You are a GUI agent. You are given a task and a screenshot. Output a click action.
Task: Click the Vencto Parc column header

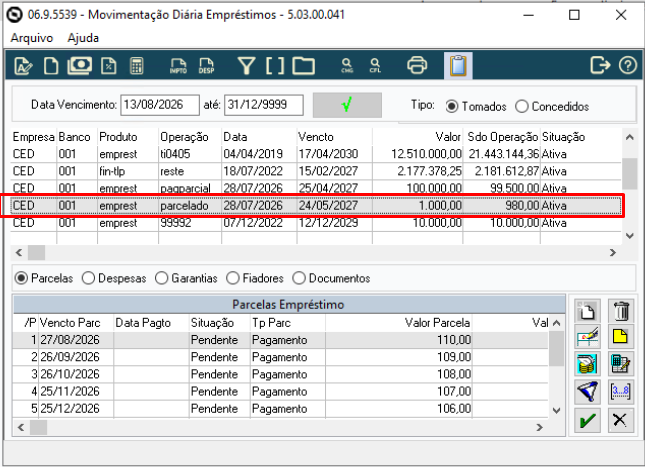click(x=76, y=323)
